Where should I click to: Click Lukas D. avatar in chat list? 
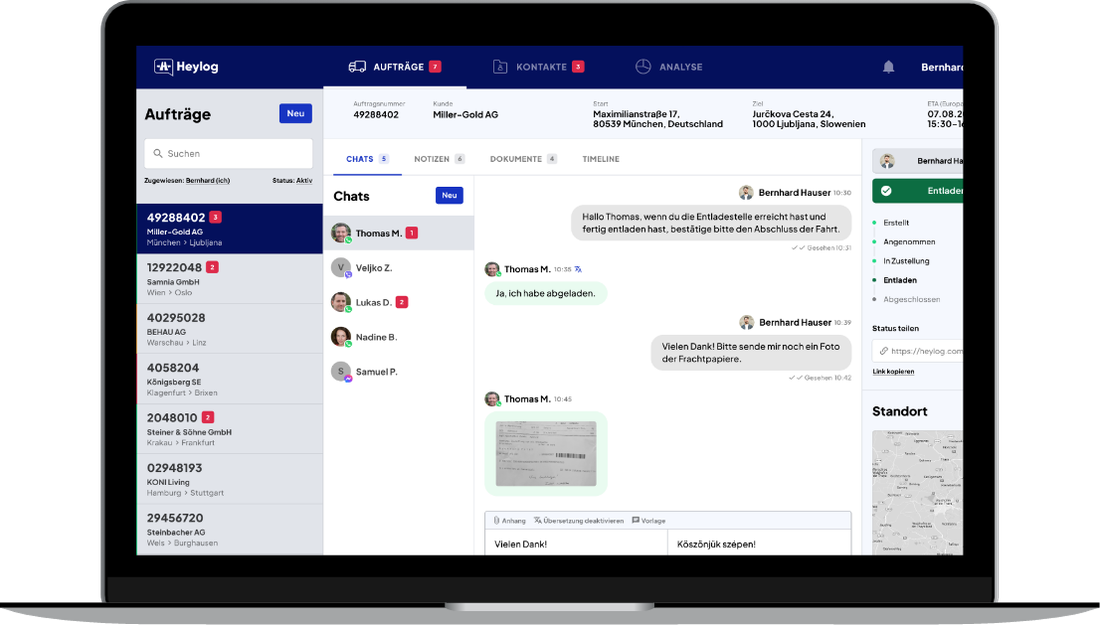pyautogui.click(x=341, y=302)
